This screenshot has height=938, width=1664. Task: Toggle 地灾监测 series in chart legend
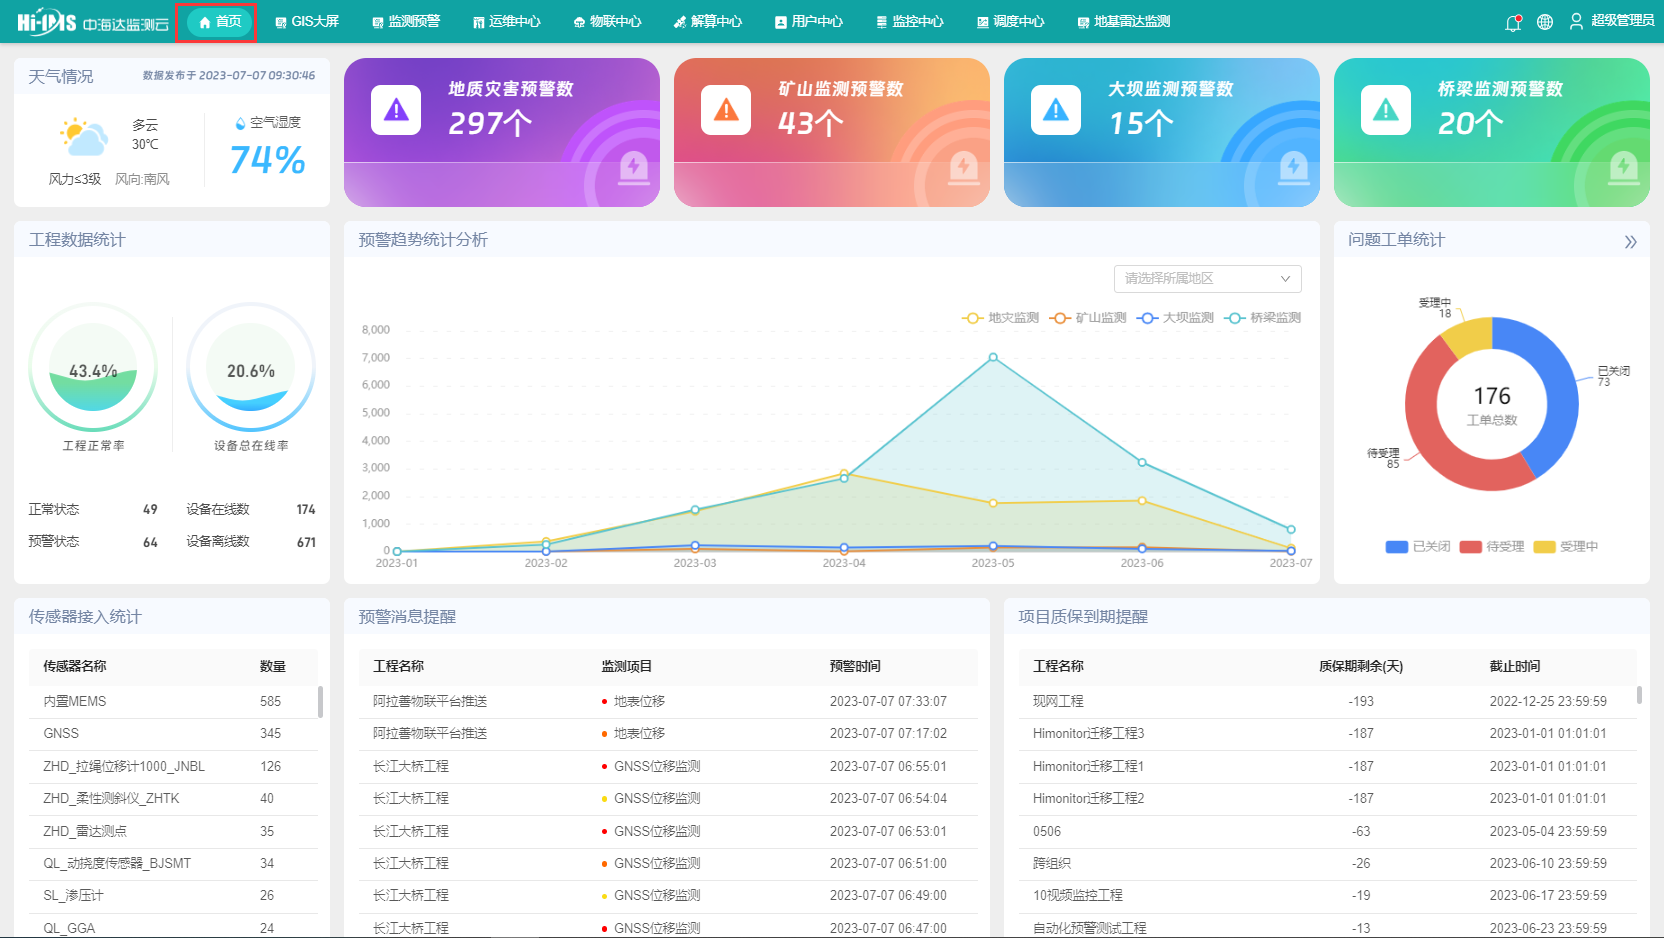(x=1001, y=318)
